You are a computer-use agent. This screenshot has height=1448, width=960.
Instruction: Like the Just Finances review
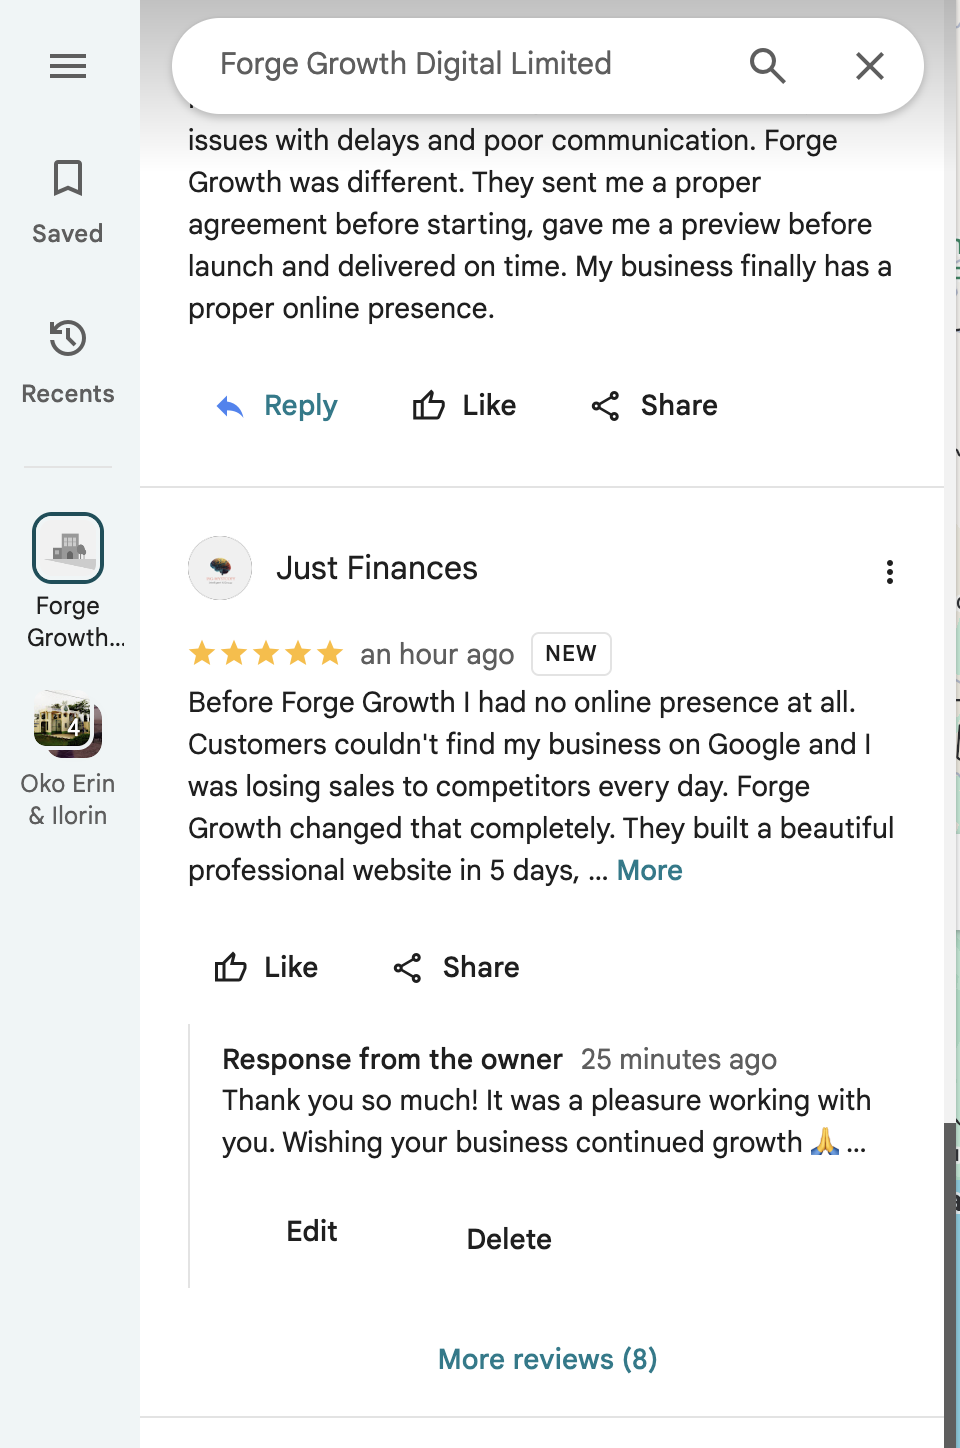266,967
